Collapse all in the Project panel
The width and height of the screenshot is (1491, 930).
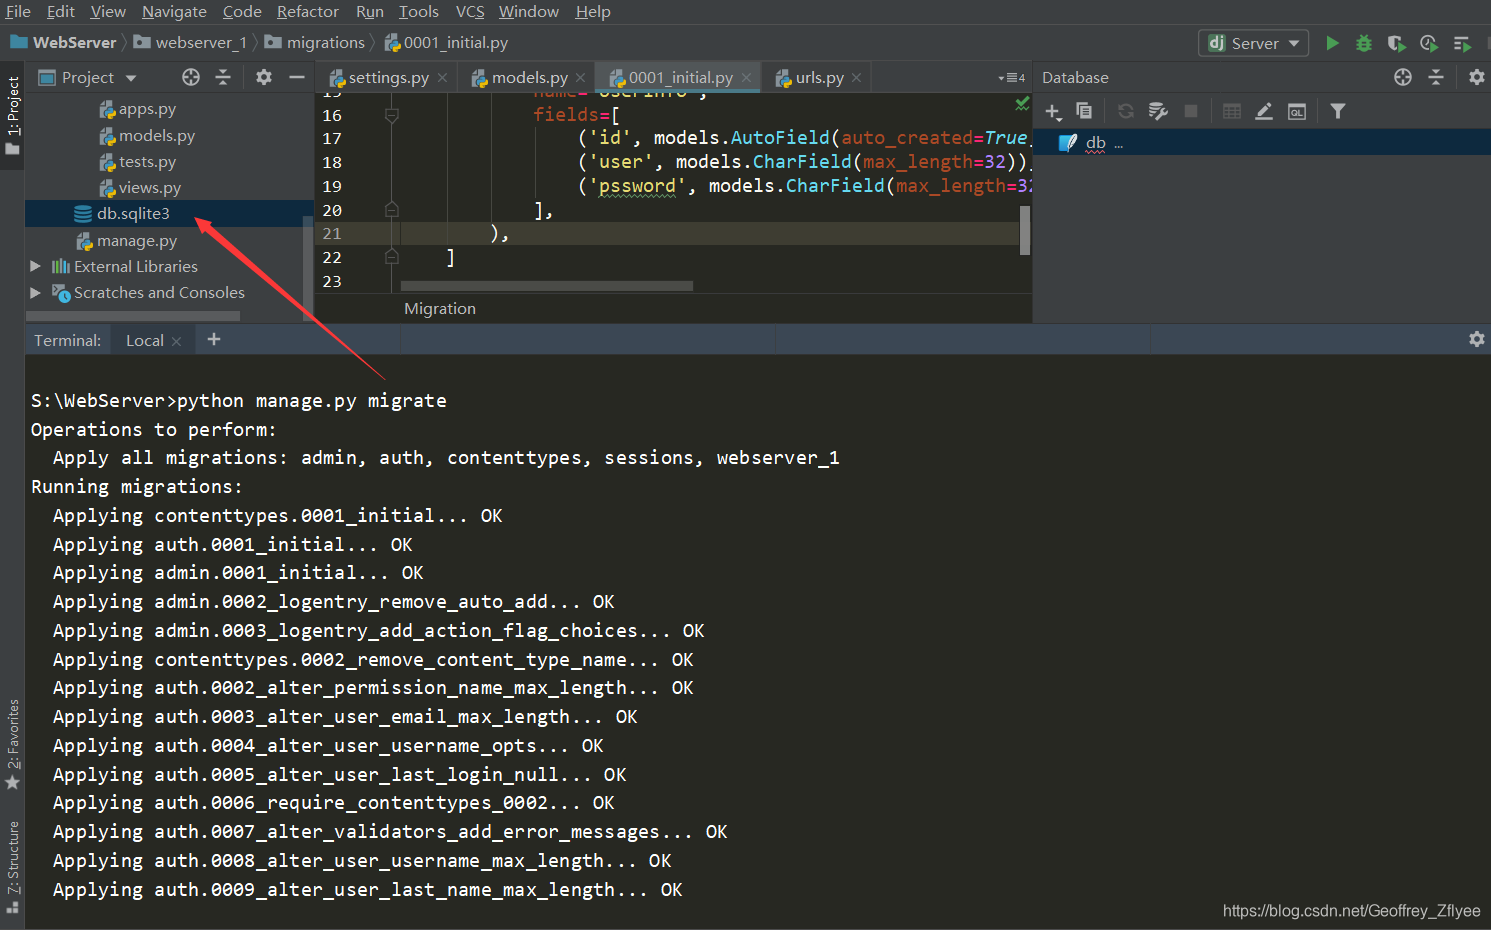(223, 77)
